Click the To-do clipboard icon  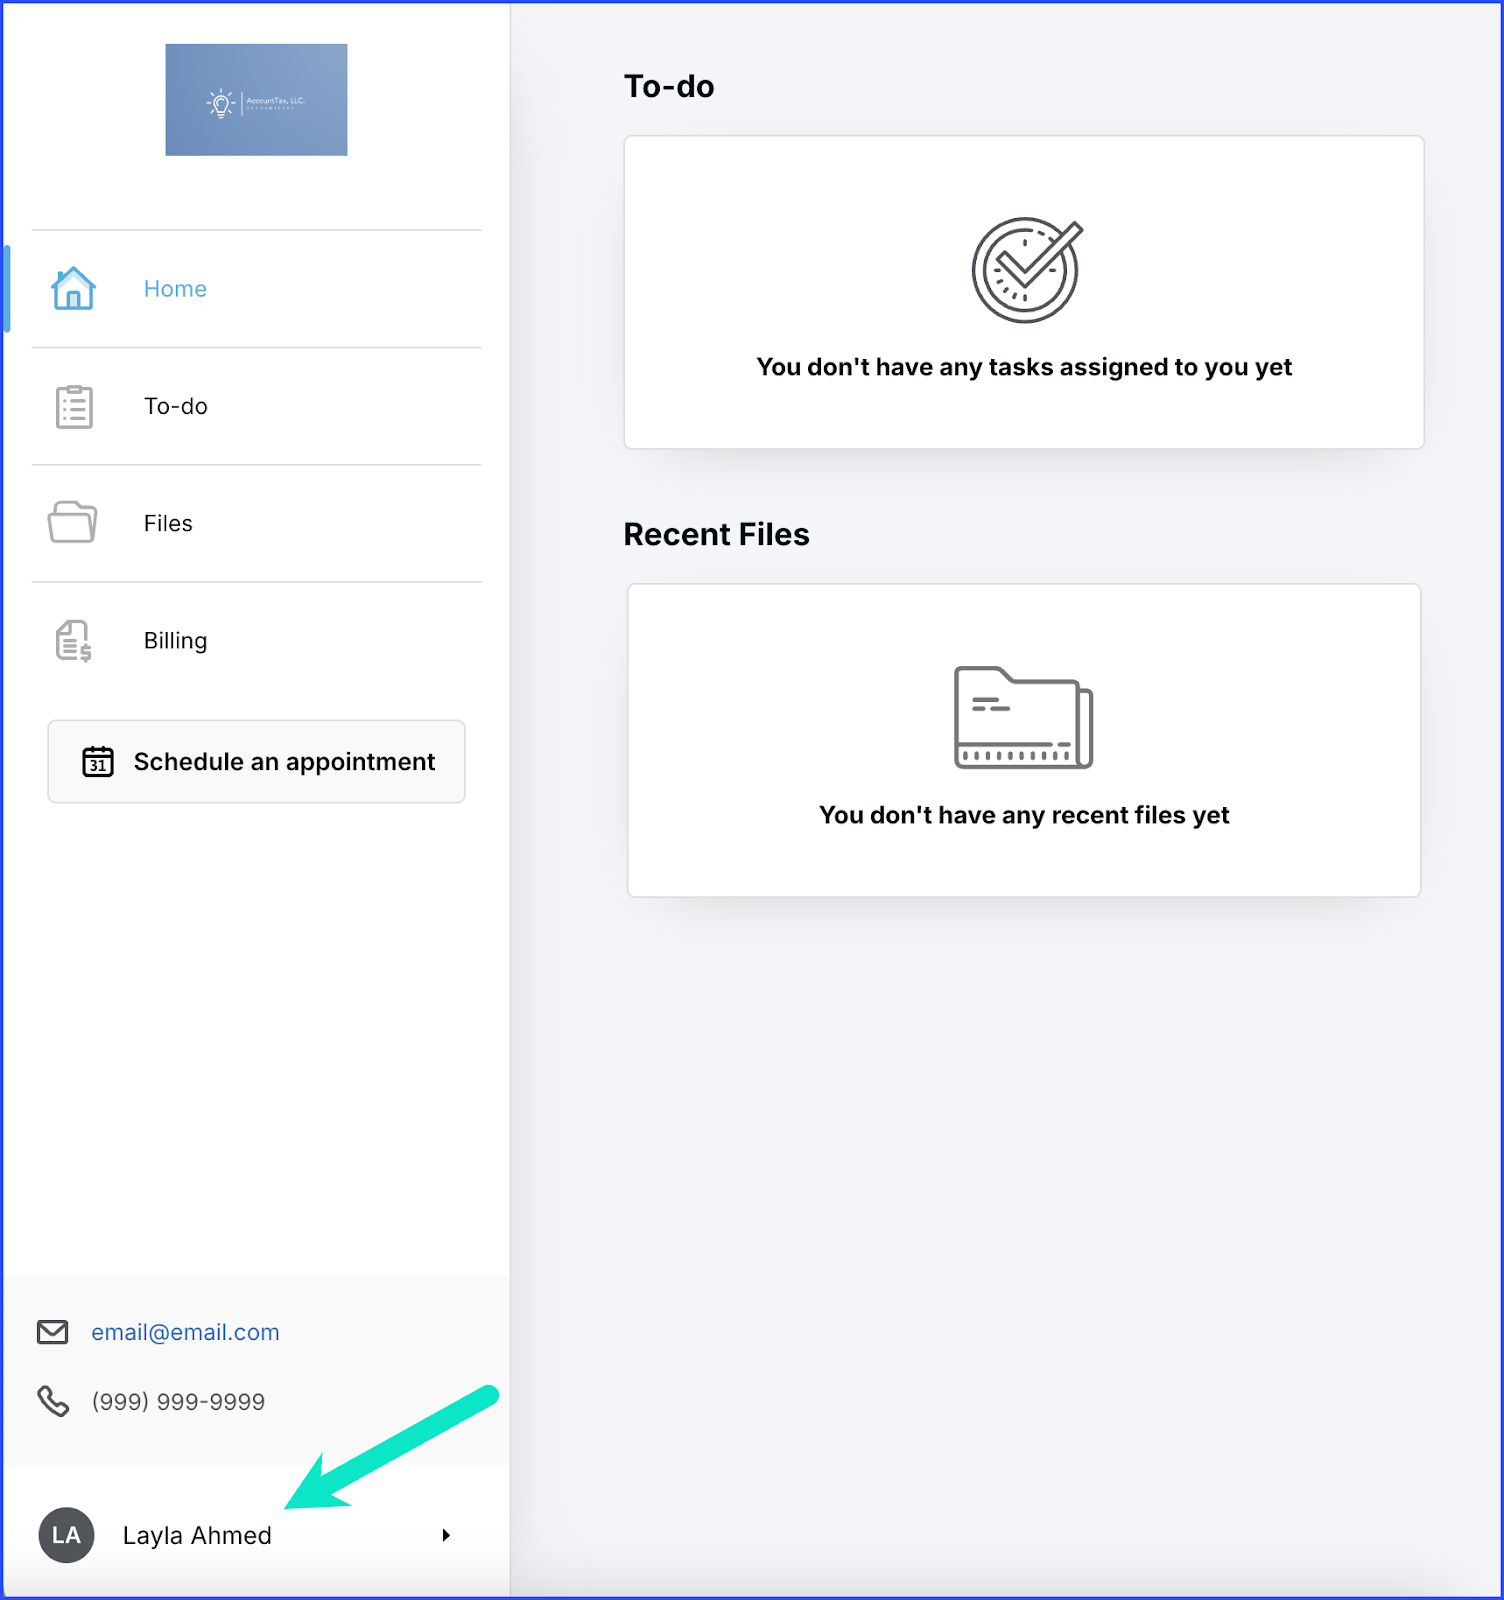74,407
